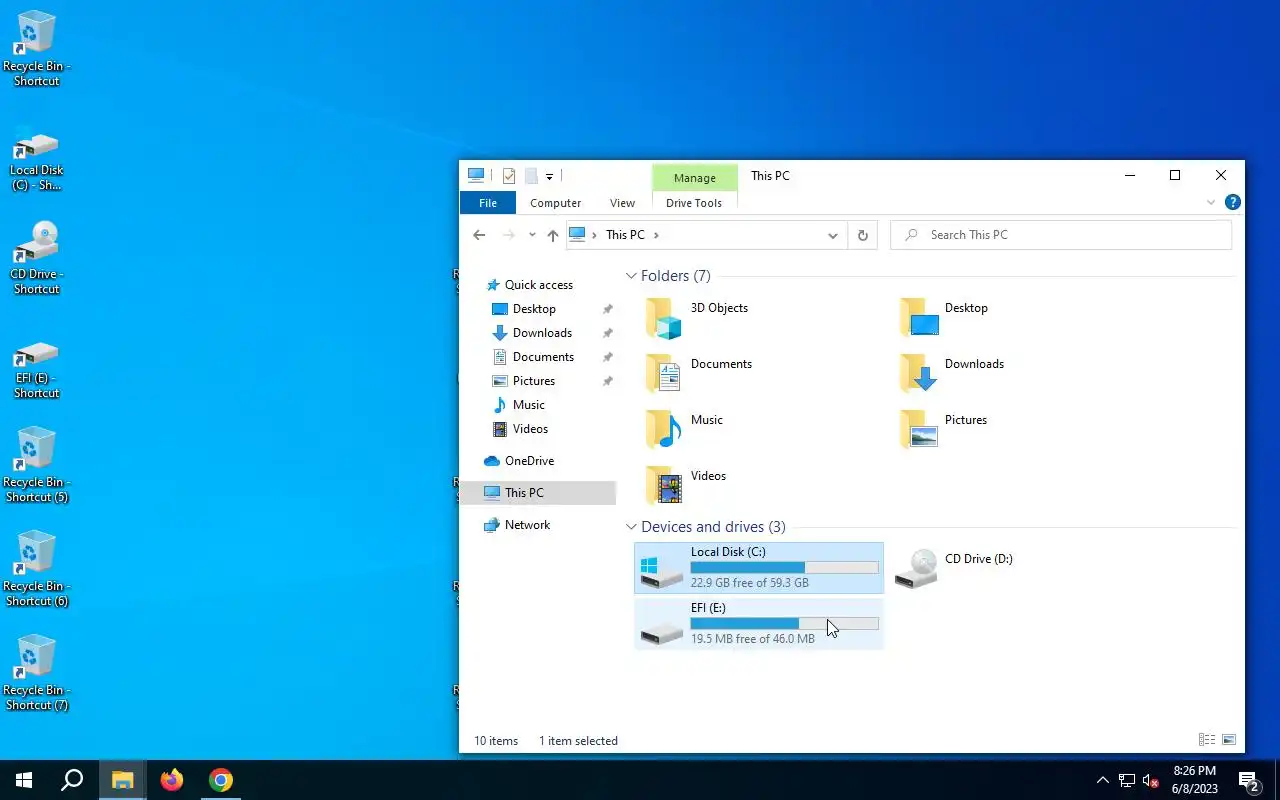Open the notification center icon
Image resolution: width=1280 pixels, height=800 pixels.
(1248, 780)
